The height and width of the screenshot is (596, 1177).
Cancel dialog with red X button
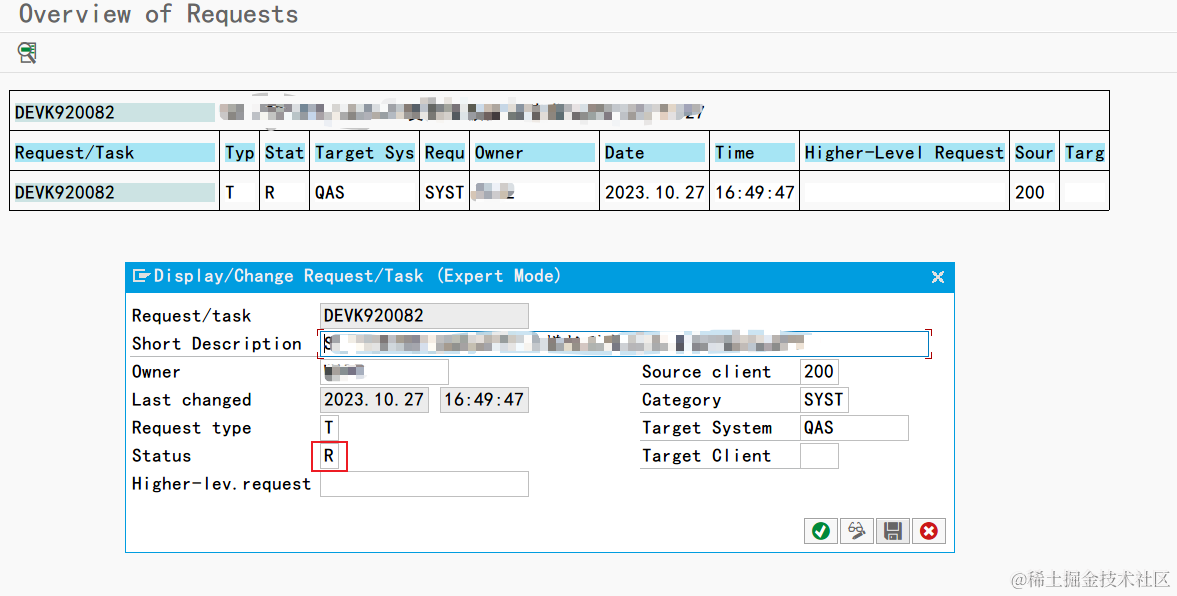[x=929, y=531]
